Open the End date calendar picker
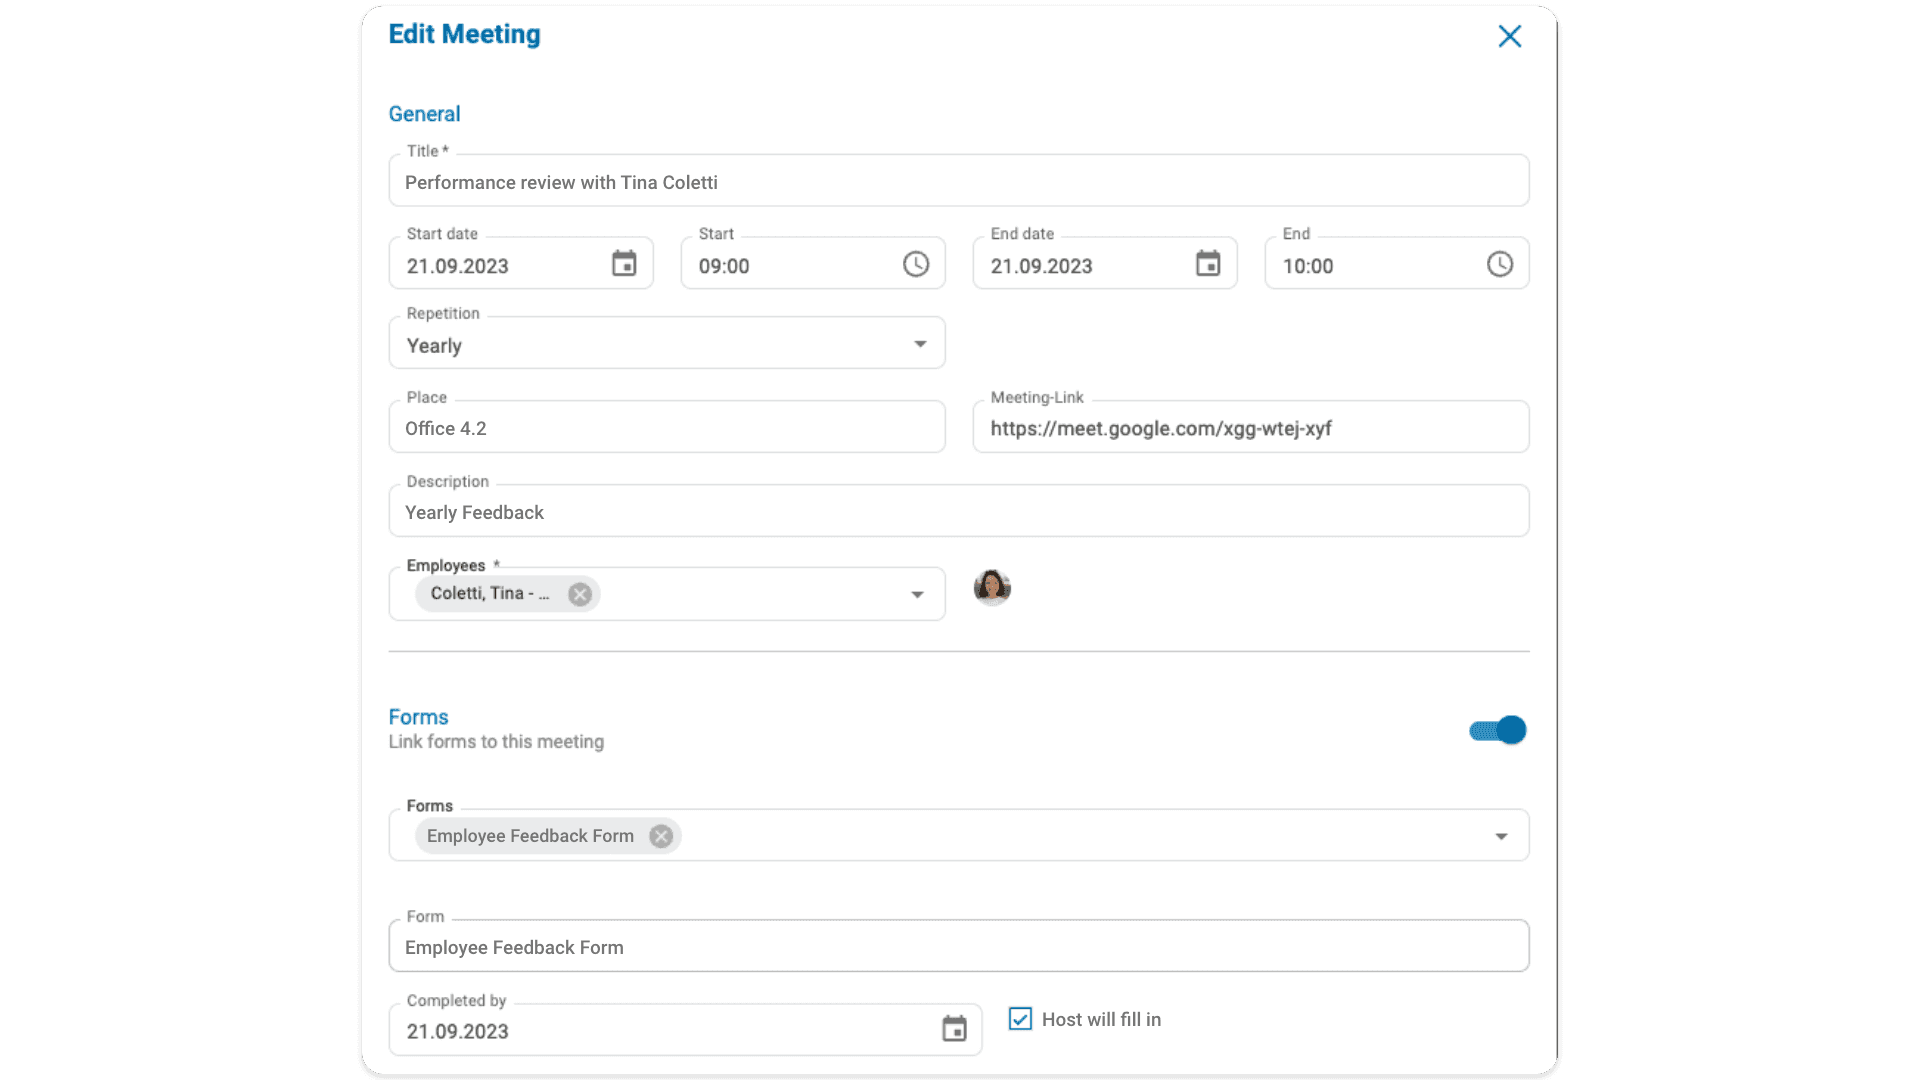This screenshot has width=1920, height=1080. [1208, 264]
